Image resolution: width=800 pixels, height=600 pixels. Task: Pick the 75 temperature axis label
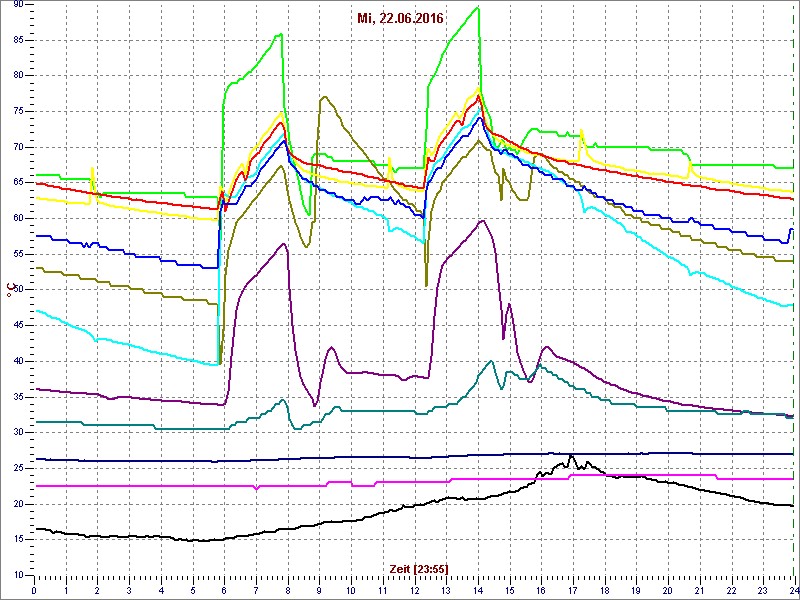coord(18,112)
